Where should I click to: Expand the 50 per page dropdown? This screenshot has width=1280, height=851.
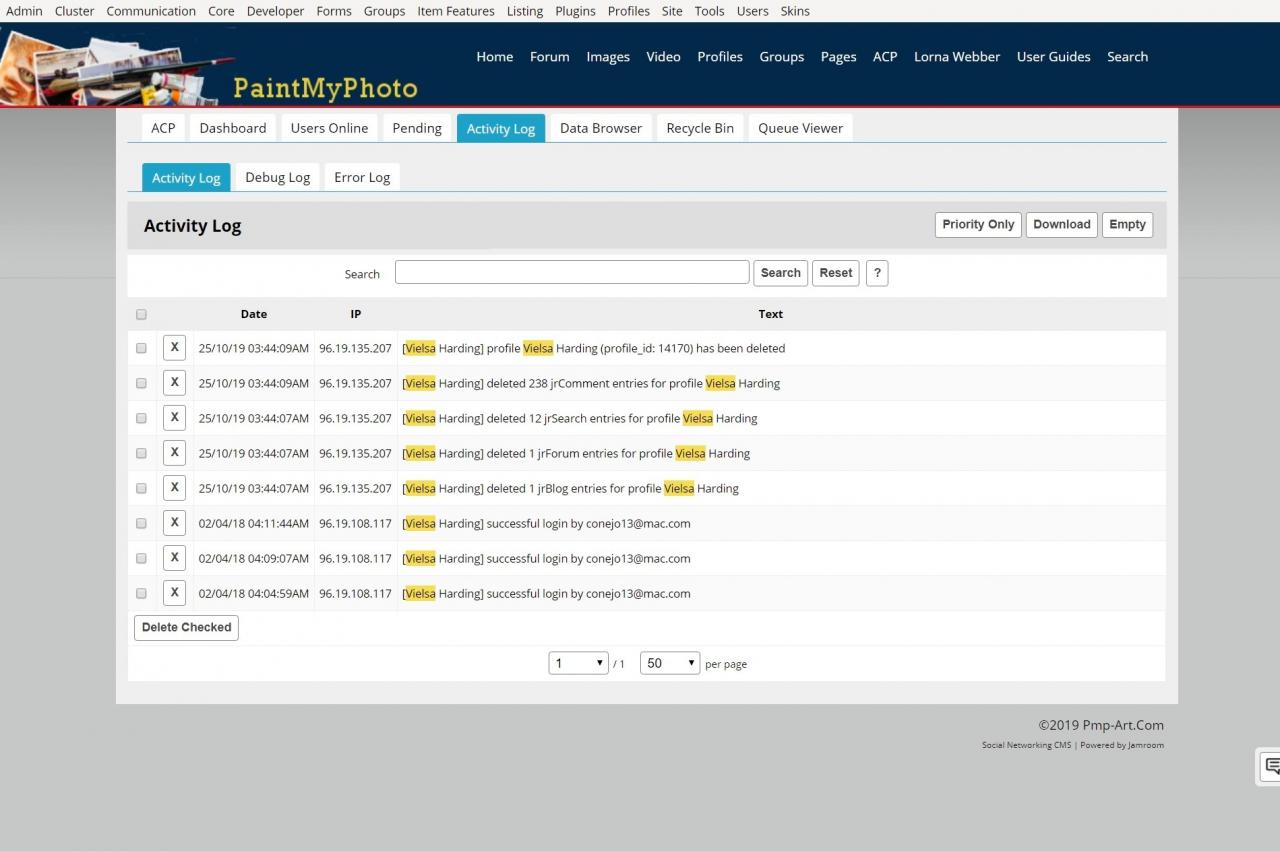pos(670,663)
